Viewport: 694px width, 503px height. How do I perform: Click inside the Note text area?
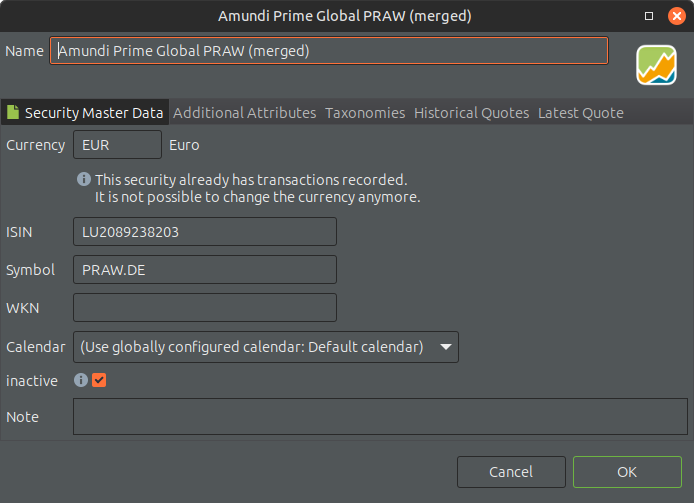point(380,417)
